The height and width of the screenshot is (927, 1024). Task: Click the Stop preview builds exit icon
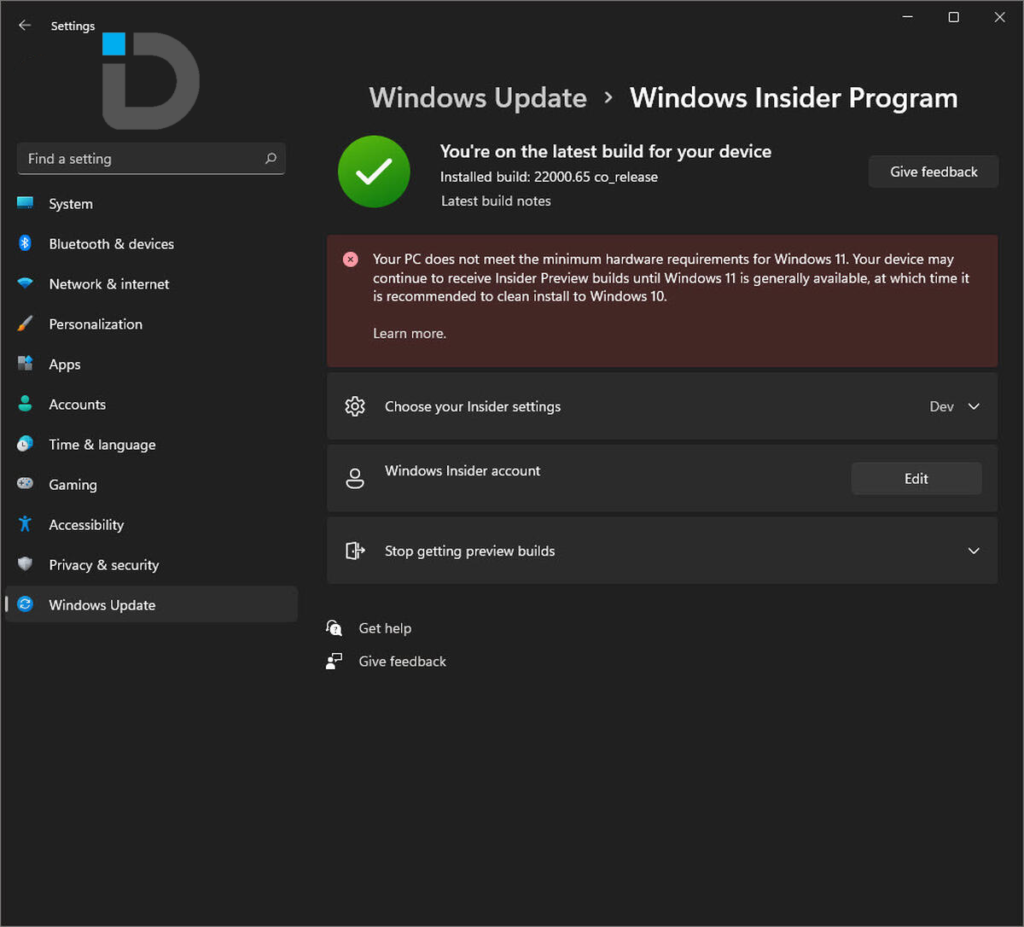click(x=355, y=551)
